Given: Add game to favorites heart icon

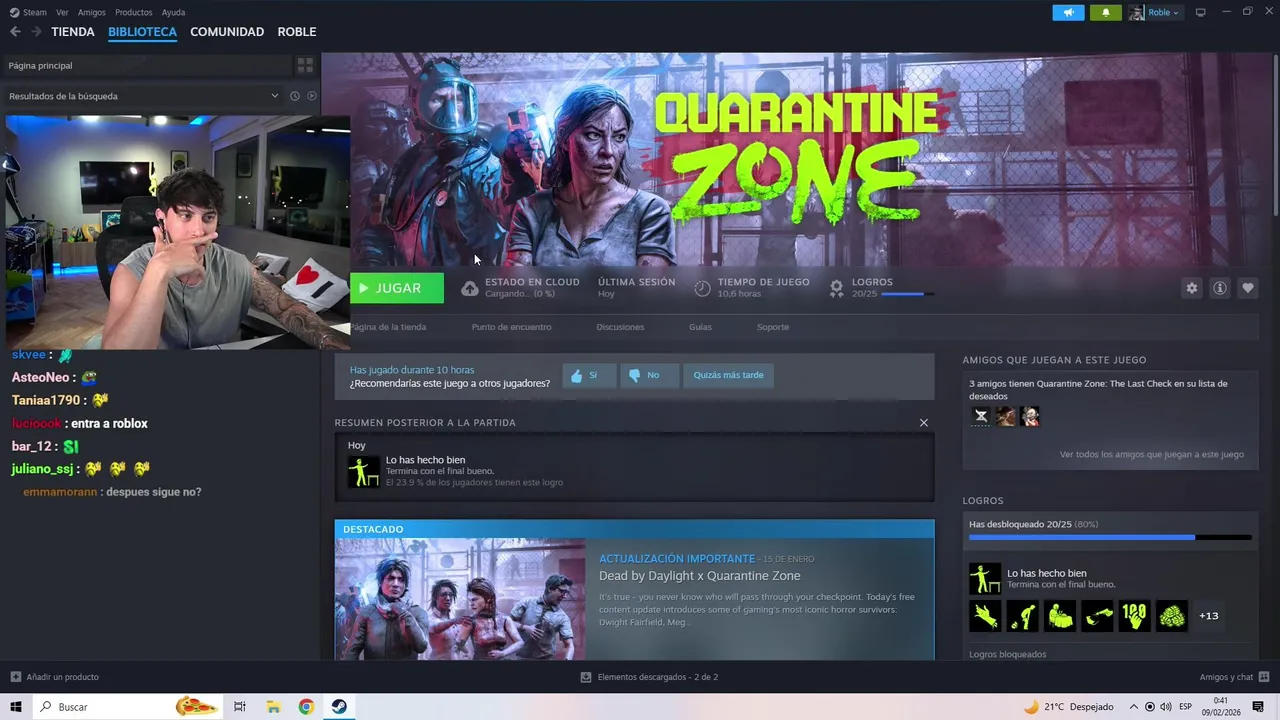Looking at the screenshot, I should (x=1247, y=288).
